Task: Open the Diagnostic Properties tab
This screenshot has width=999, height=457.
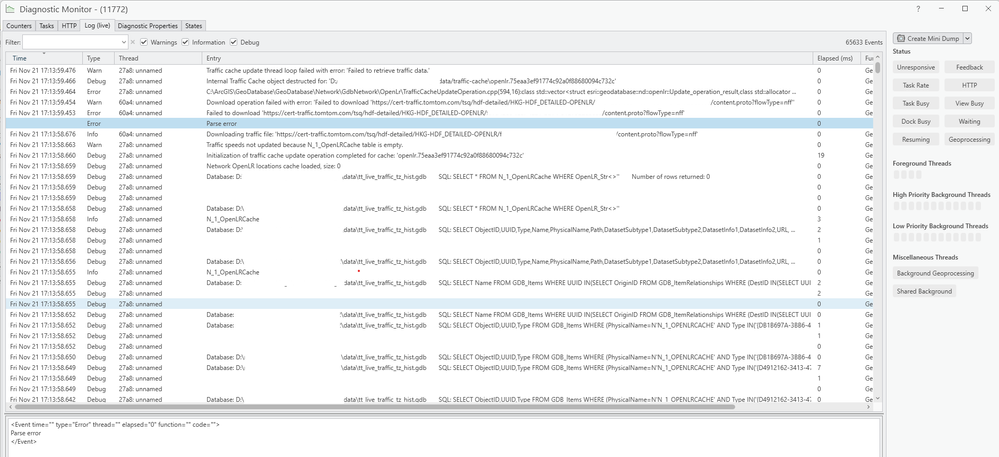Action: click(148, 25)
